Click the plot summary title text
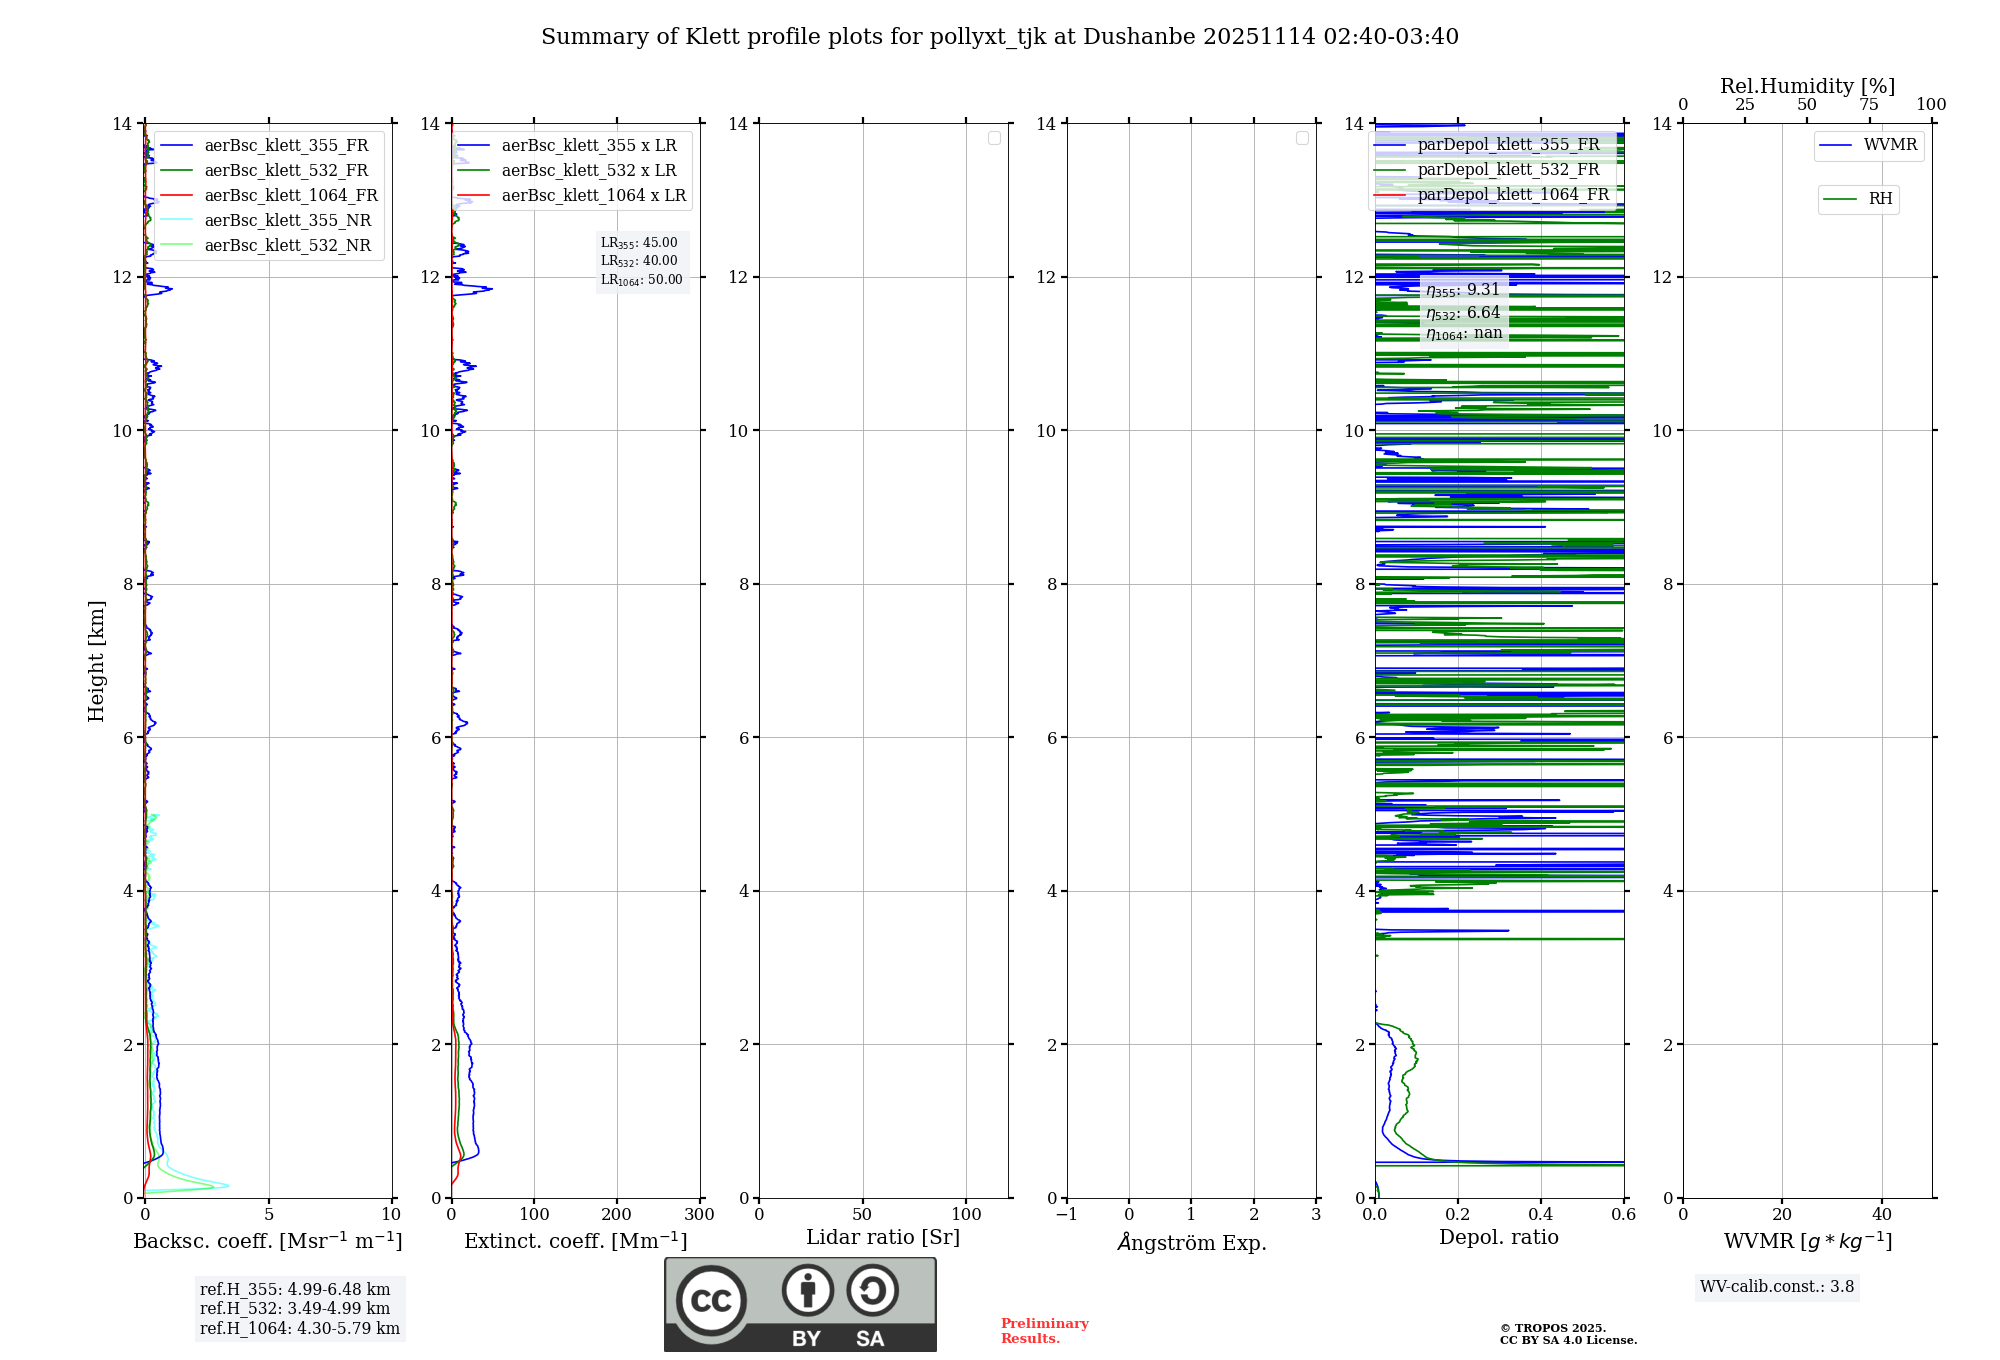This screenshot has height=1360, width=2000. pos(1000,37)
